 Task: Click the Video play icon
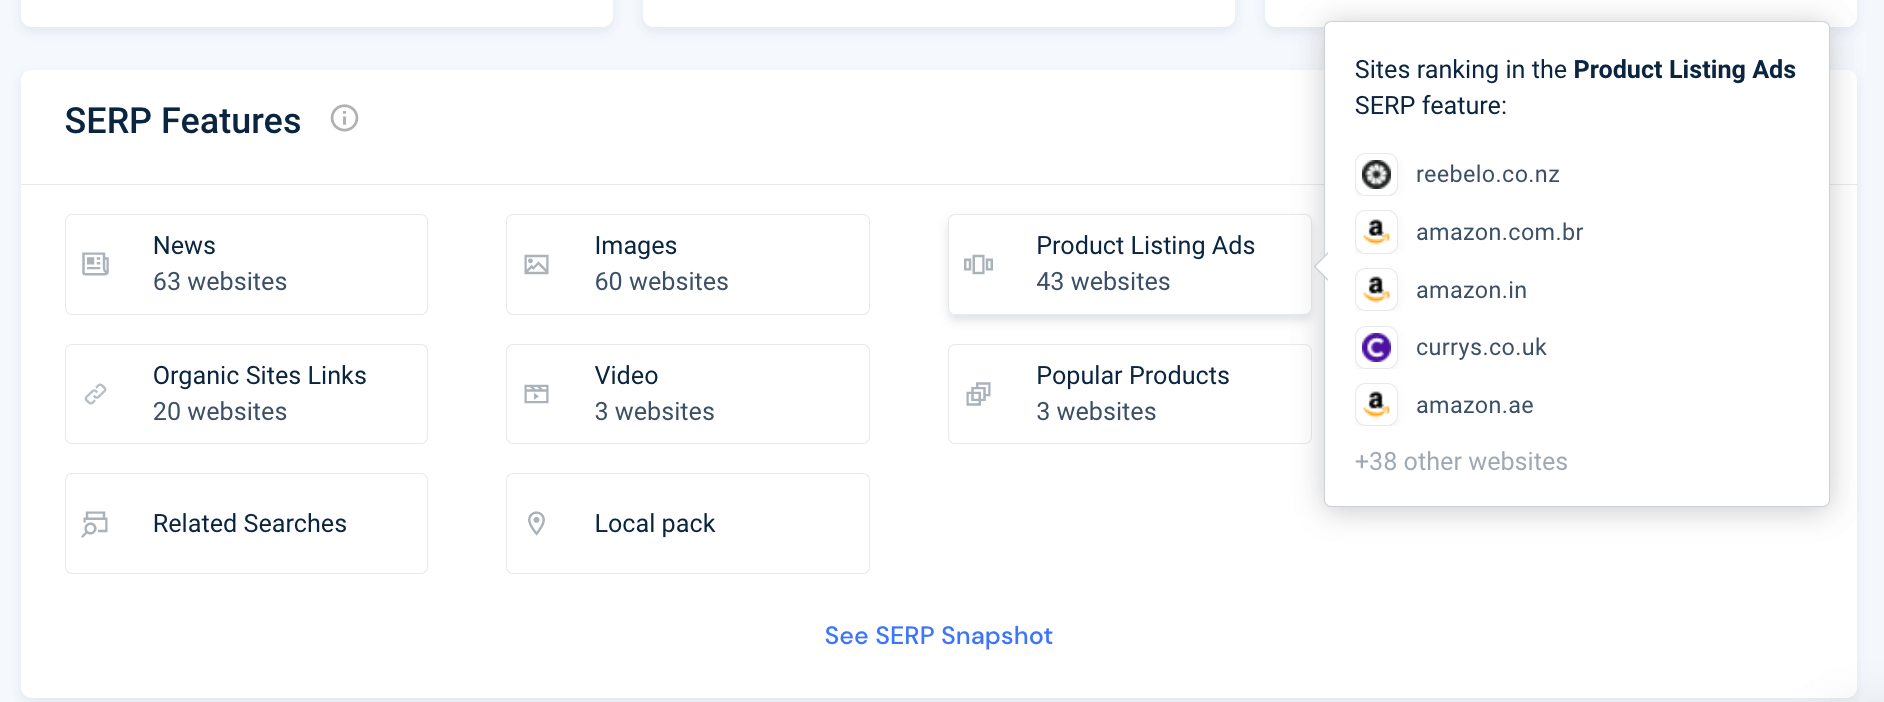pyautogui.click(x=537, y=394)
